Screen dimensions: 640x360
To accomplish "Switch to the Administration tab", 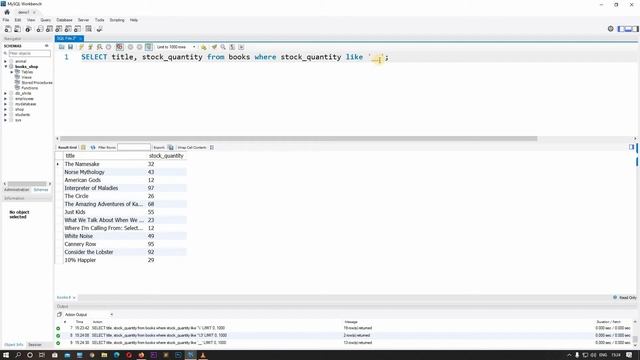I will click(x=17, y=190).
